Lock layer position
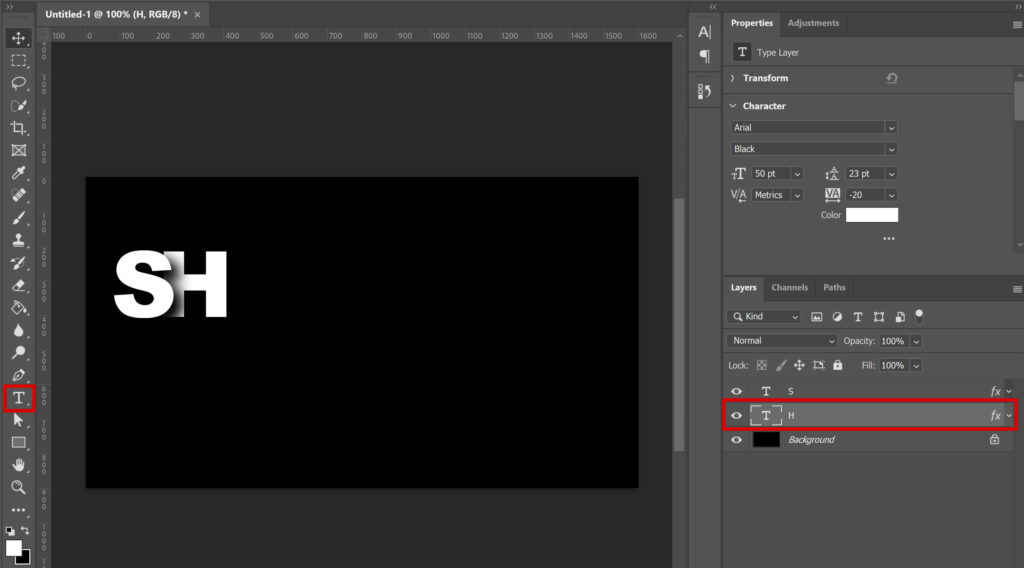 coord(799,366)
